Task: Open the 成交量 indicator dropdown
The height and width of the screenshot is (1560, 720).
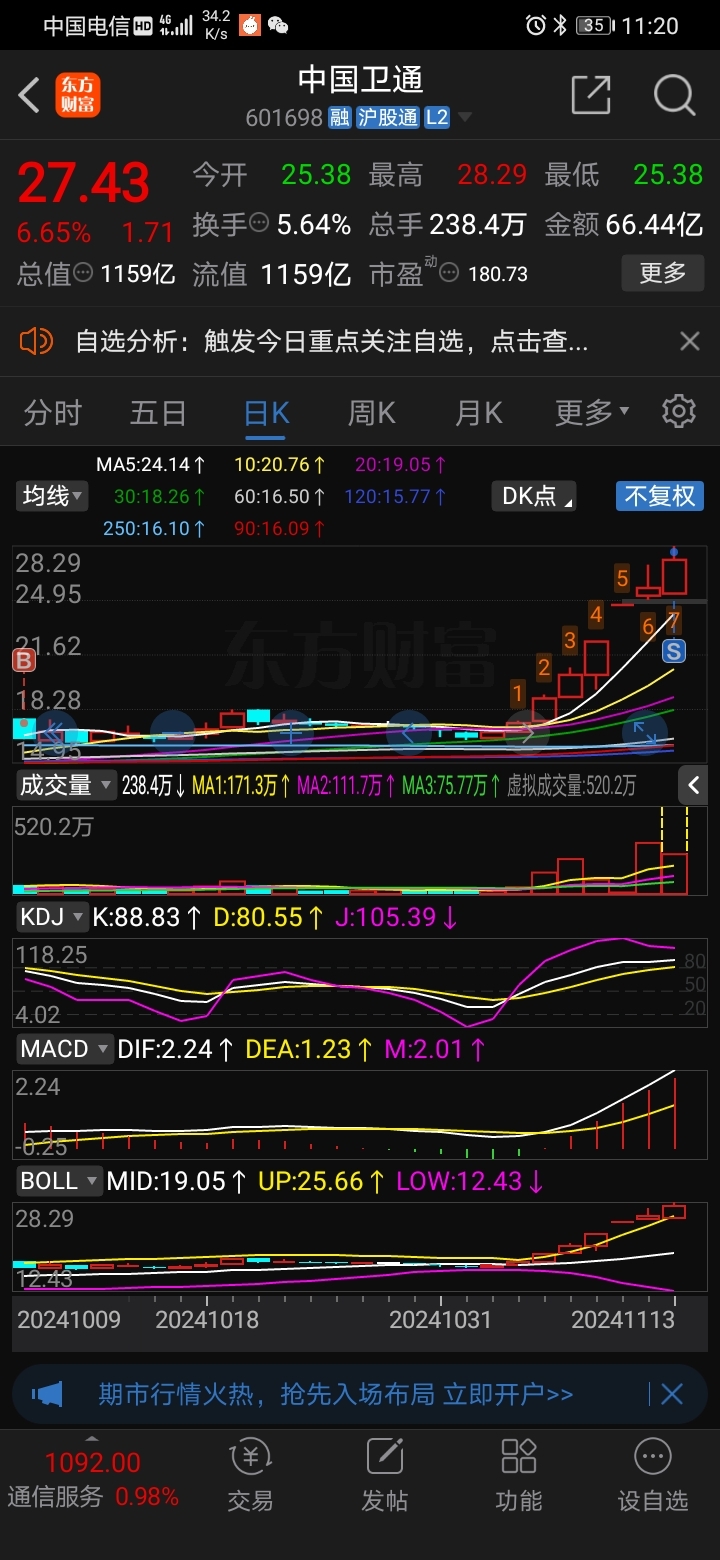Action: pyautogui.click(x=65, y=786)
